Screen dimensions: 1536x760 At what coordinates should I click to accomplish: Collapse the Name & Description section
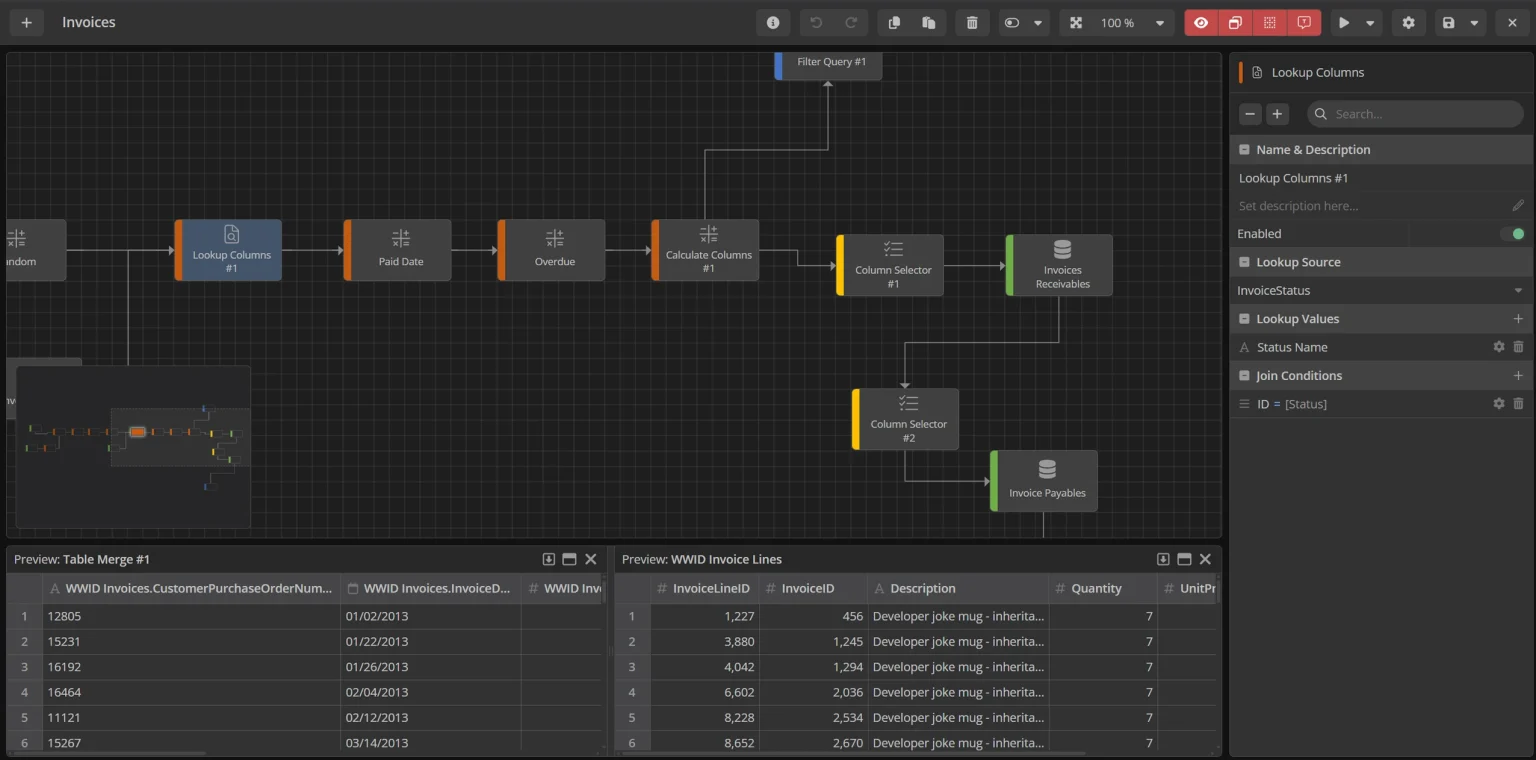point(1244,150)
